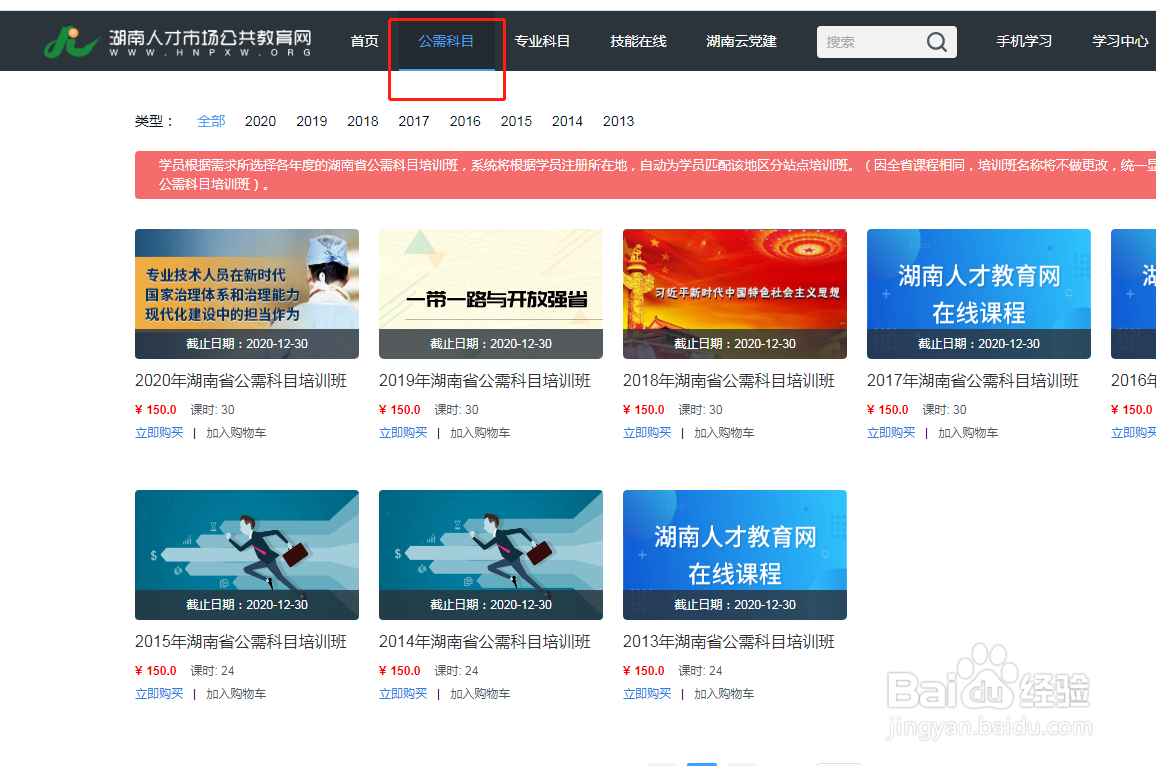Open title 2019年湖南省公需科目培训班
Viewport: 1156px width, 766px height.
tap(485, 380)
